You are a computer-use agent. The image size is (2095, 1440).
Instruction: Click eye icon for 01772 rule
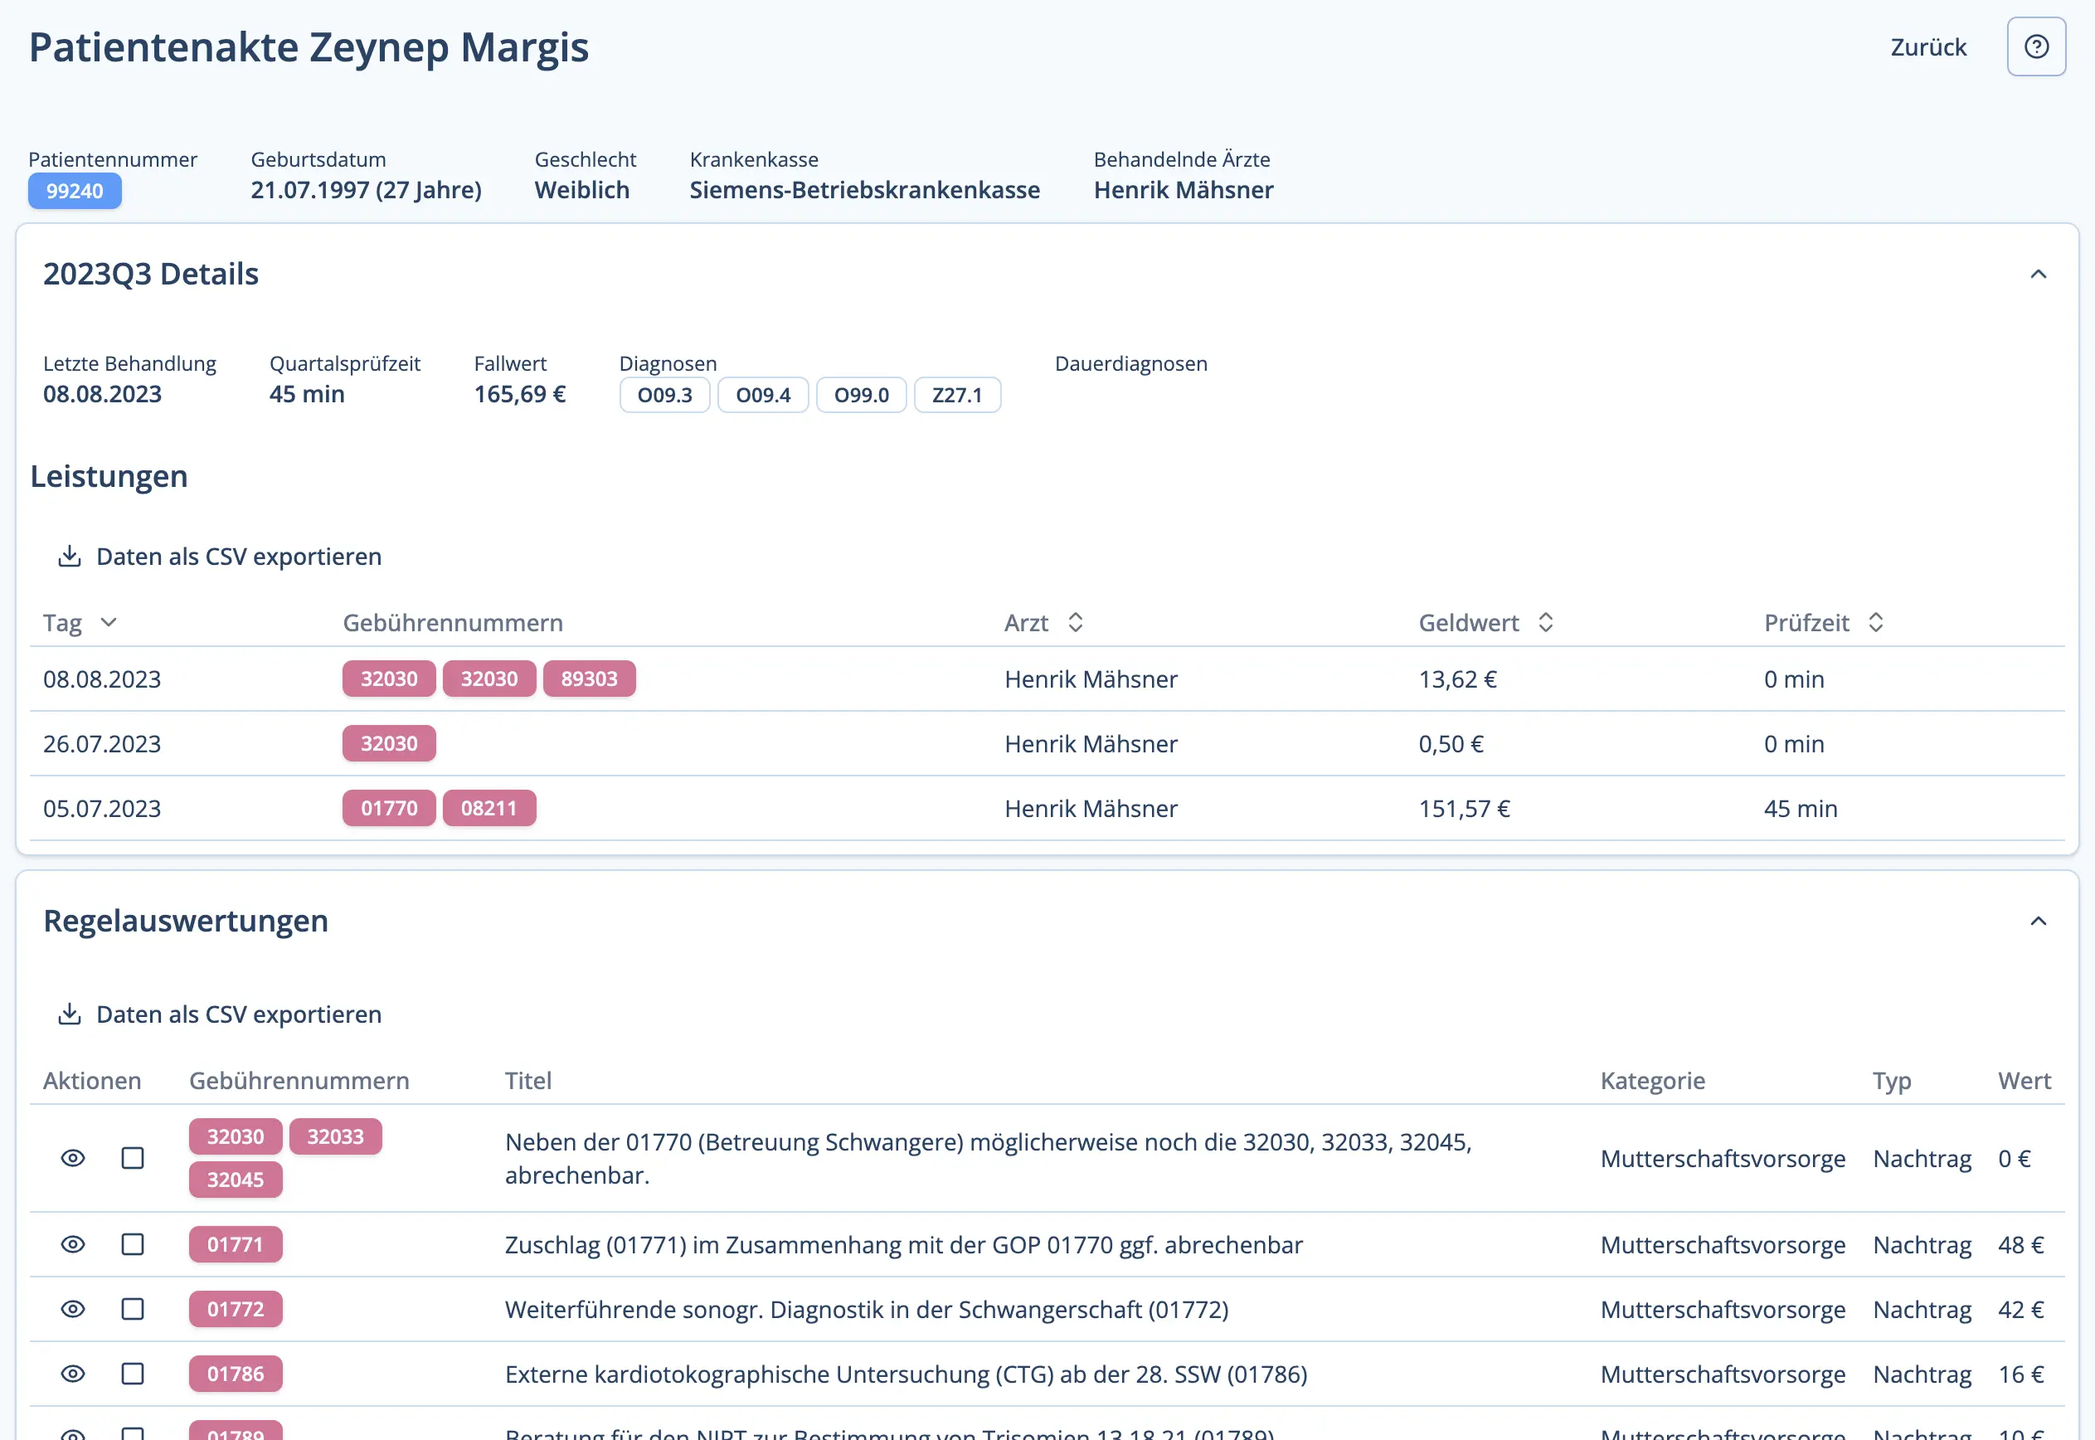73,1309
